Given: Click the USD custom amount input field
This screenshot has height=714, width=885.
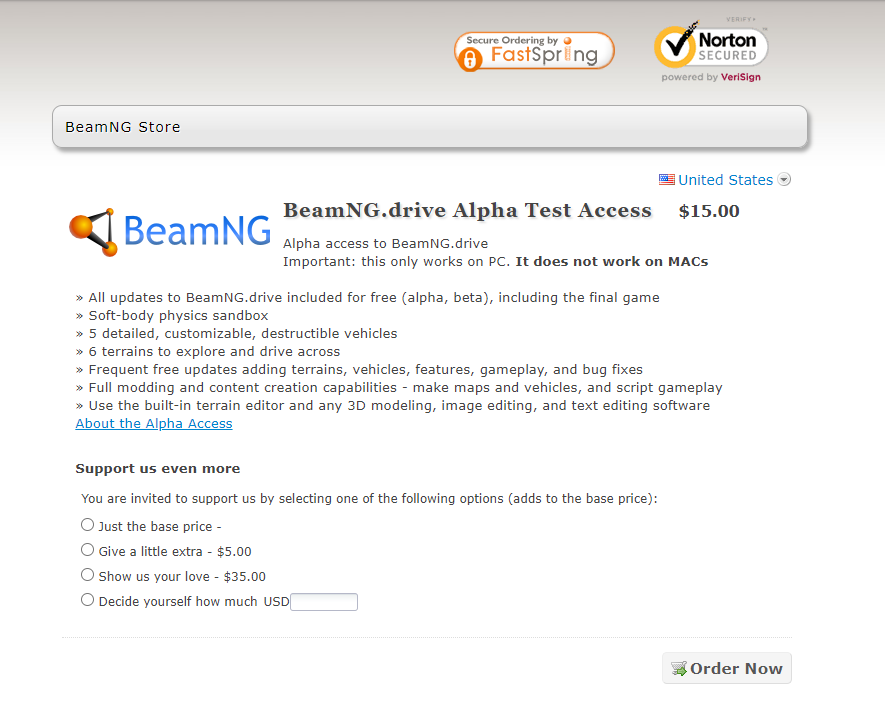Looking at the screenshot, I should [x=324, y=602].
